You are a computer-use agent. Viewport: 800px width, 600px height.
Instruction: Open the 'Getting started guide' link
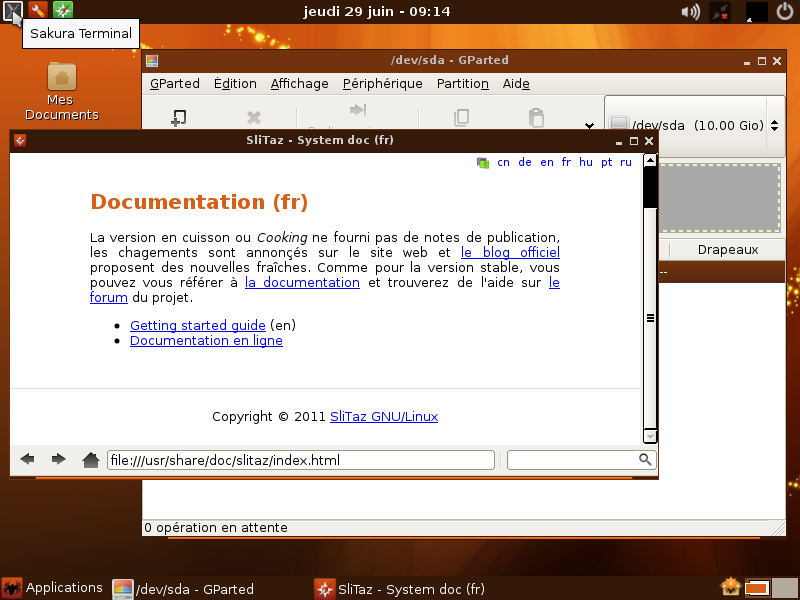click(x=198, y=326)
